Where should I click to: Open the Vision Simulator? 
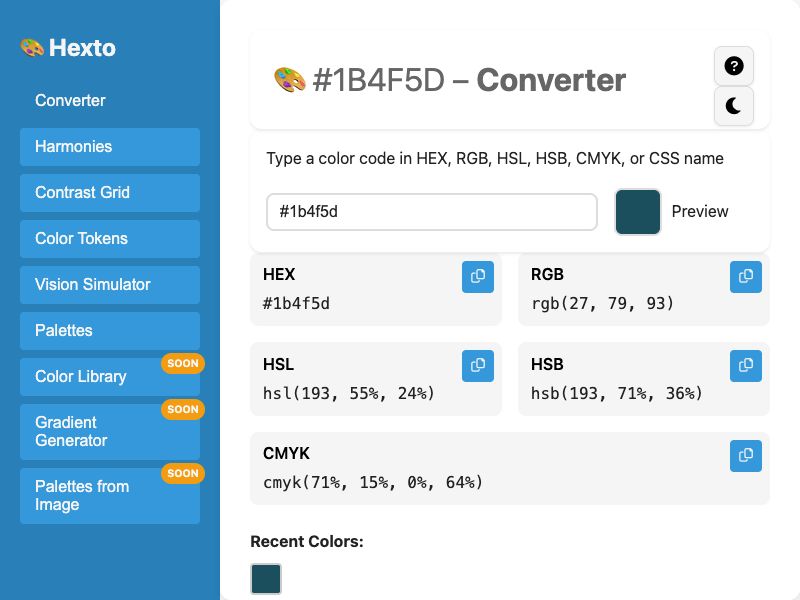pyautogui.click(x=109, y=284)
